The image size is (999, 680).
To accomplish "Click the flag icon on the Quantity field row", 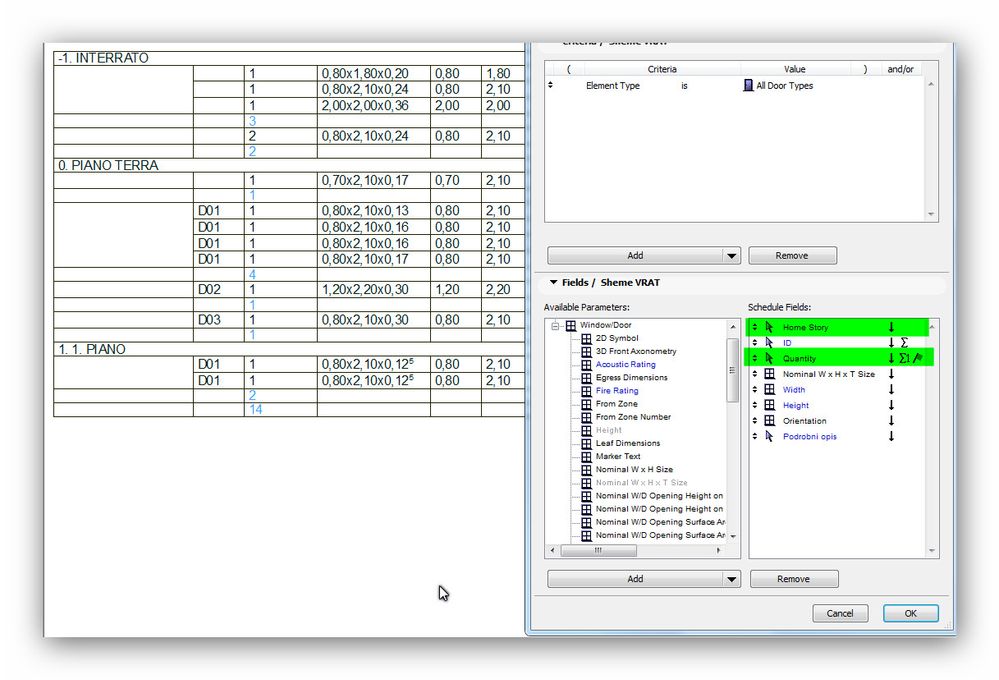I will 917,358.
